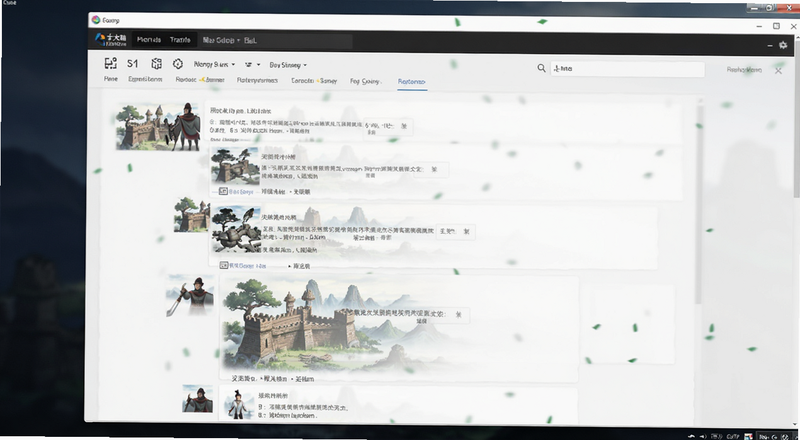Click the circular gear-shaped toolbar icon

pos(178,64)
